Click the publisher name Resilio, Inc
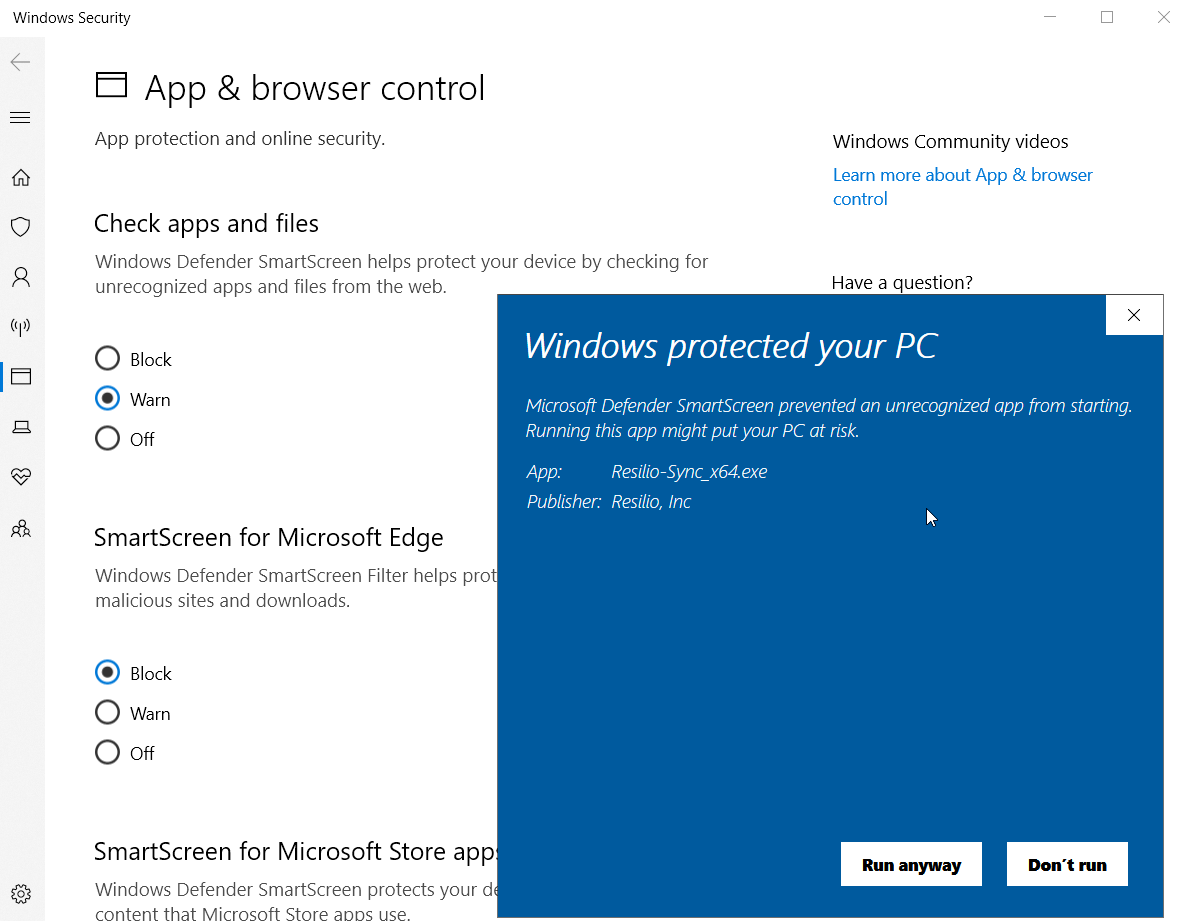The image size is (1186, 921). [651, 502]
